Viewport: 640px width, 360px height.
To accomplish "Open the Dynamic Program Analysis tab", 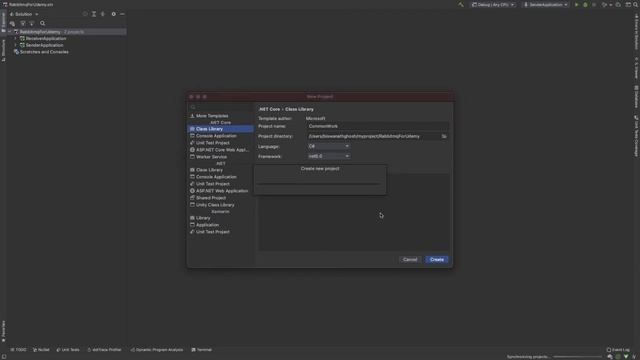I will [157, 350].
